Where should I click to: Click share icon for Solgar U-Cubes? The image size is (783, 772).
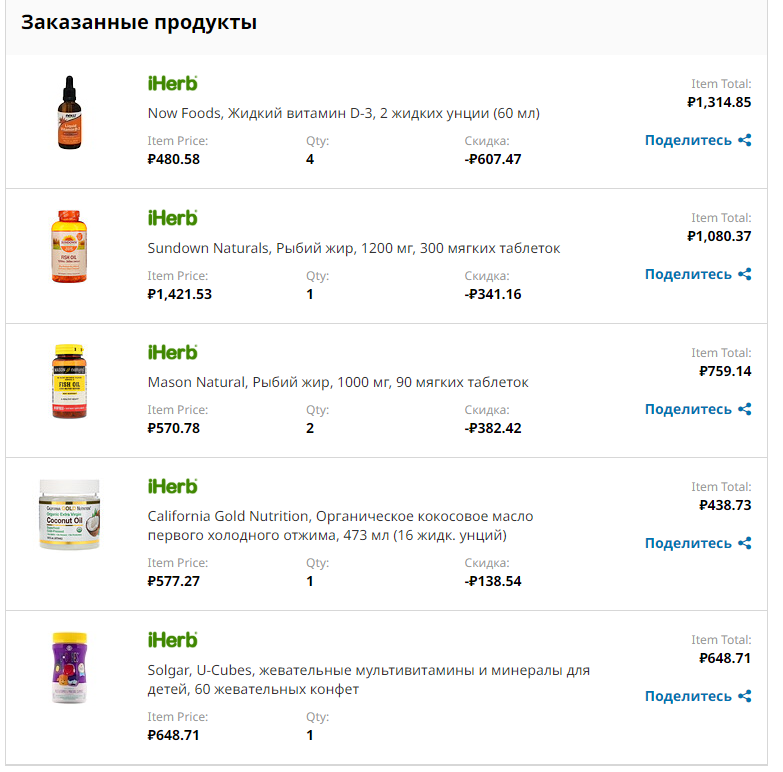coord(744,696)
